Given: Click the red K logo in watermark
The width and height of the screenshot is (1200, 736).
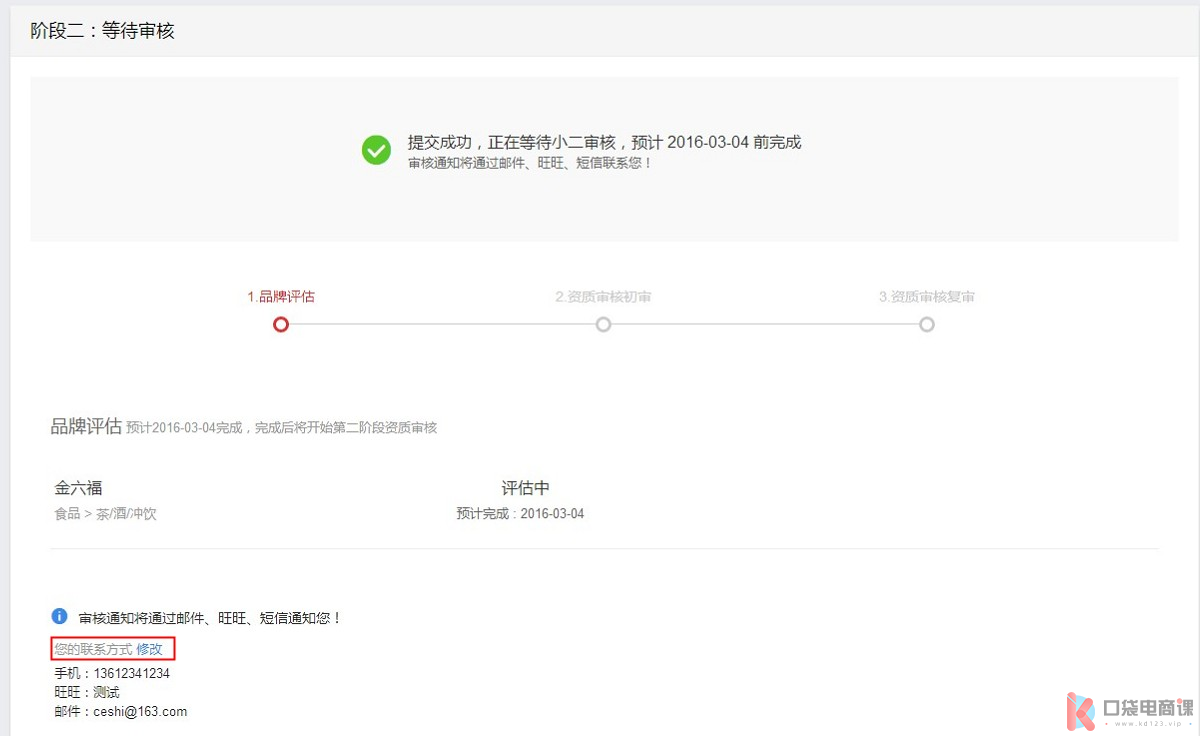Looking at the screenshot, I should click(x=1080, y=711).
